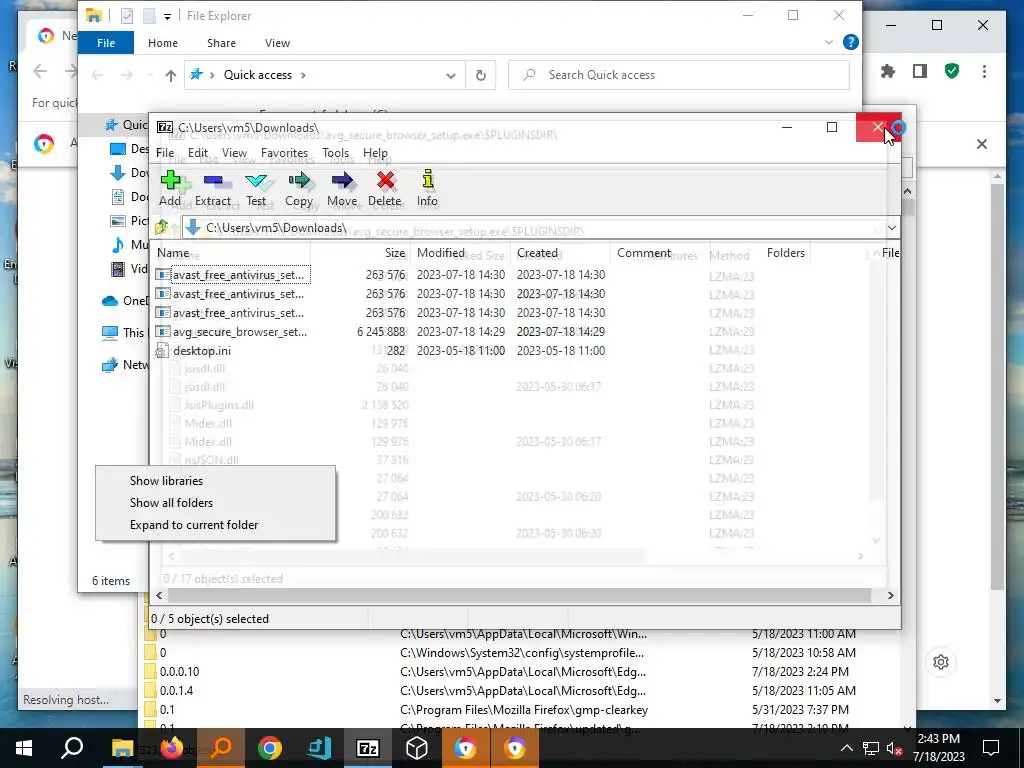Click the 6 245 888 size value
Viewport: 1024px width, 768px height.
381,332
